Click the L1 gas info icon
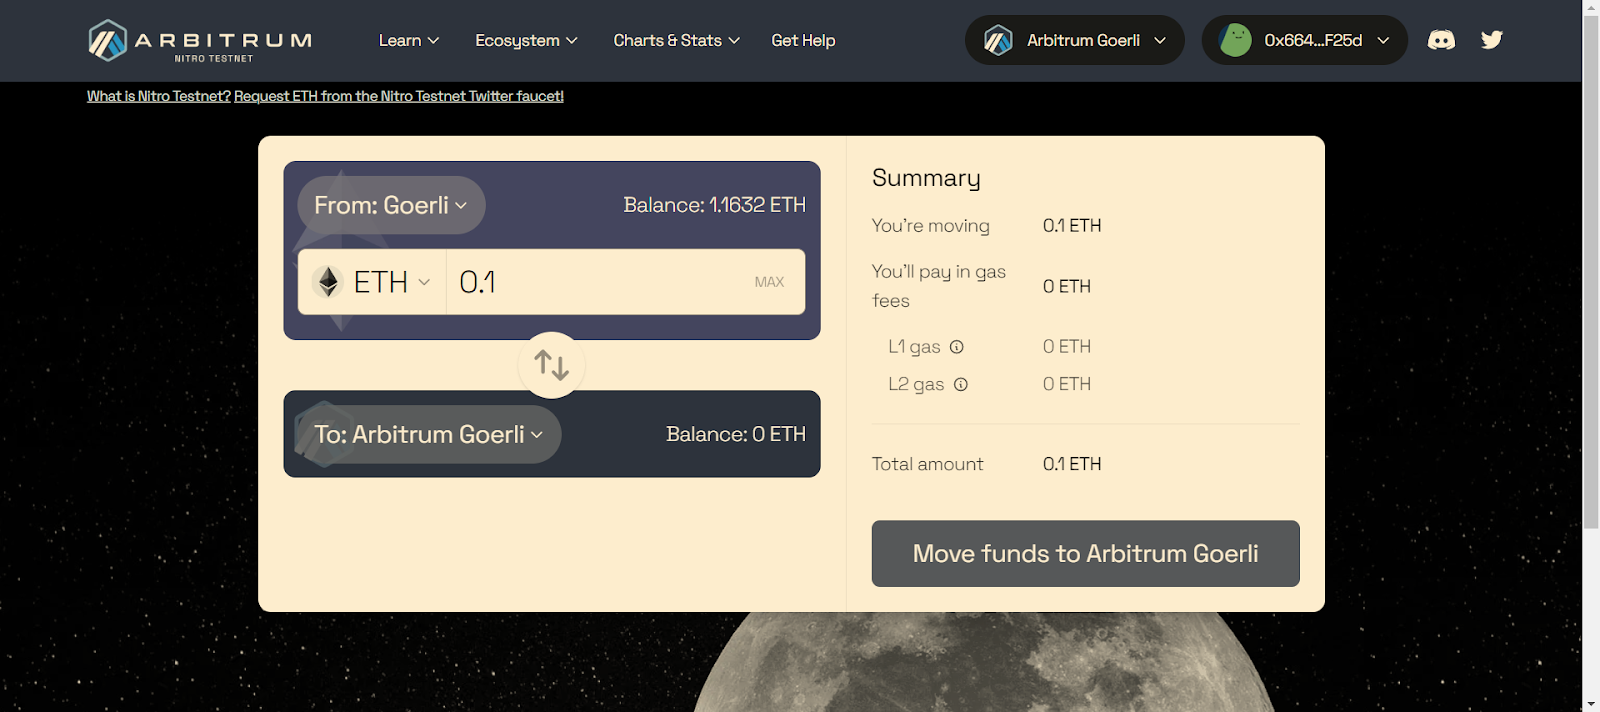The height and width of the screenshot is (712, 1600). [x=957, y=347]
